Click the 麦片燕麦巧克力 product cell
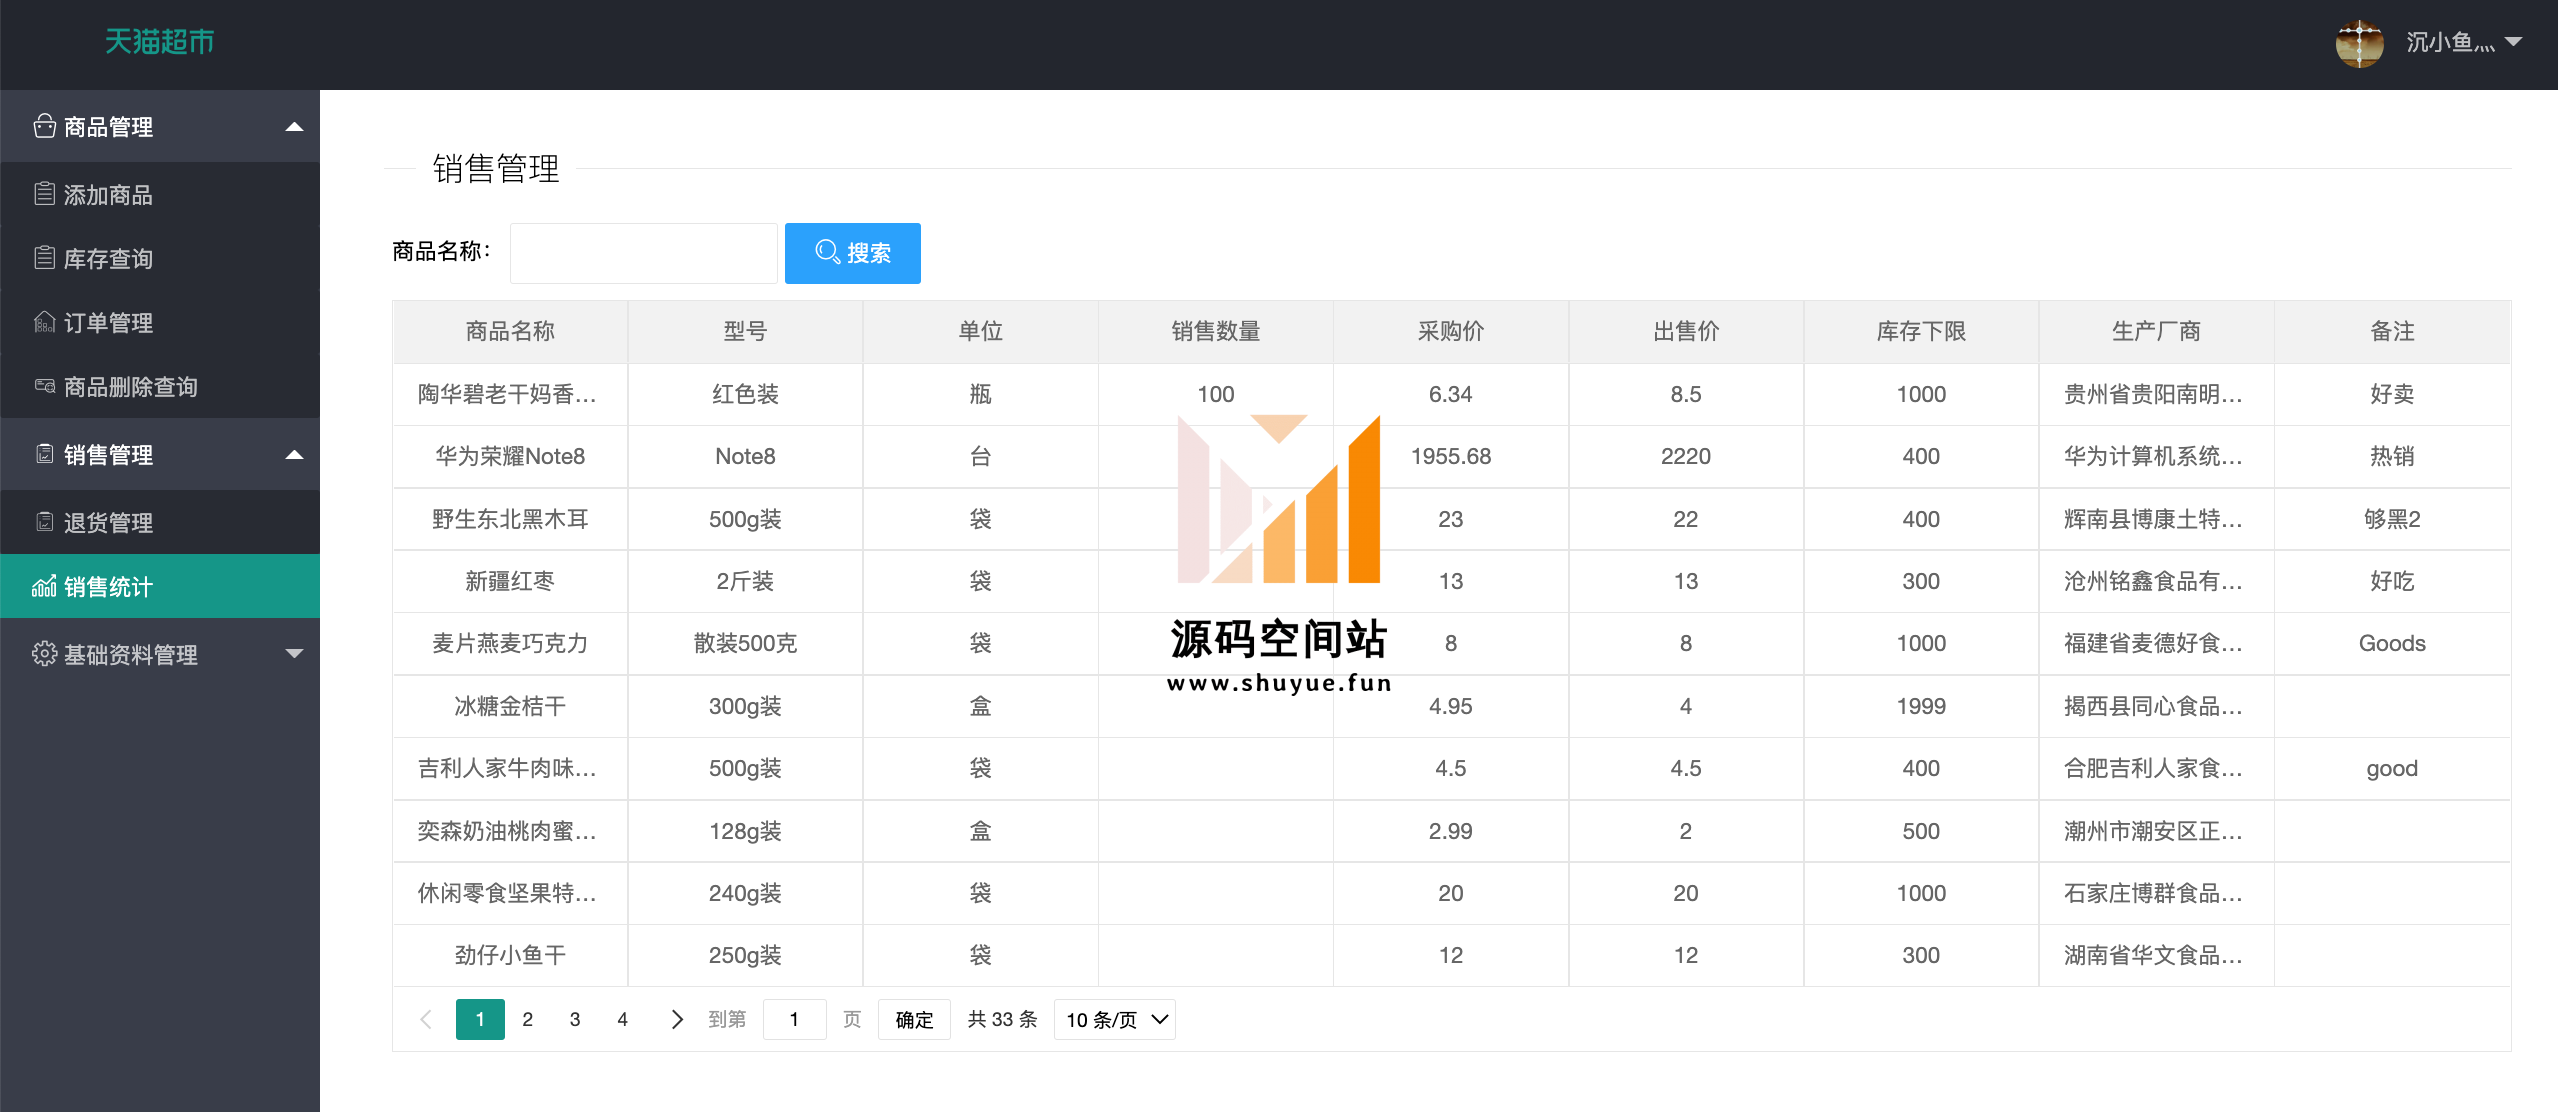This screenshot has width=2558, height=1112. coord(510,643)
